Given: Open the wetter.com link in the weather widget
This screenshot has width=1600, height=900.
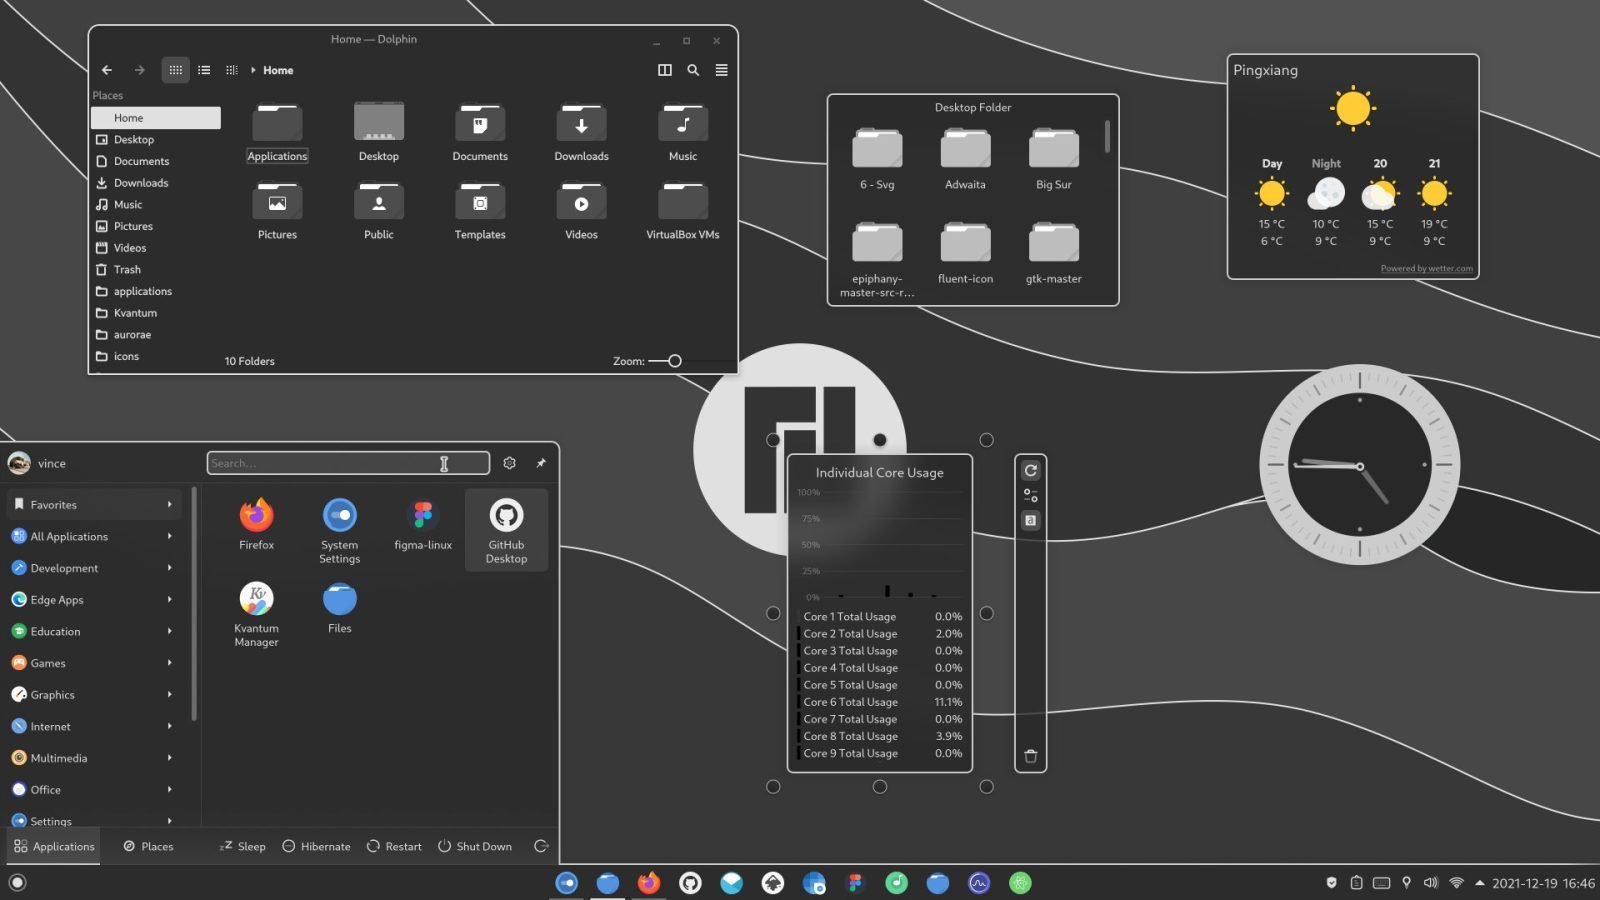Looking at the screenshot, I should (1426, 268).
